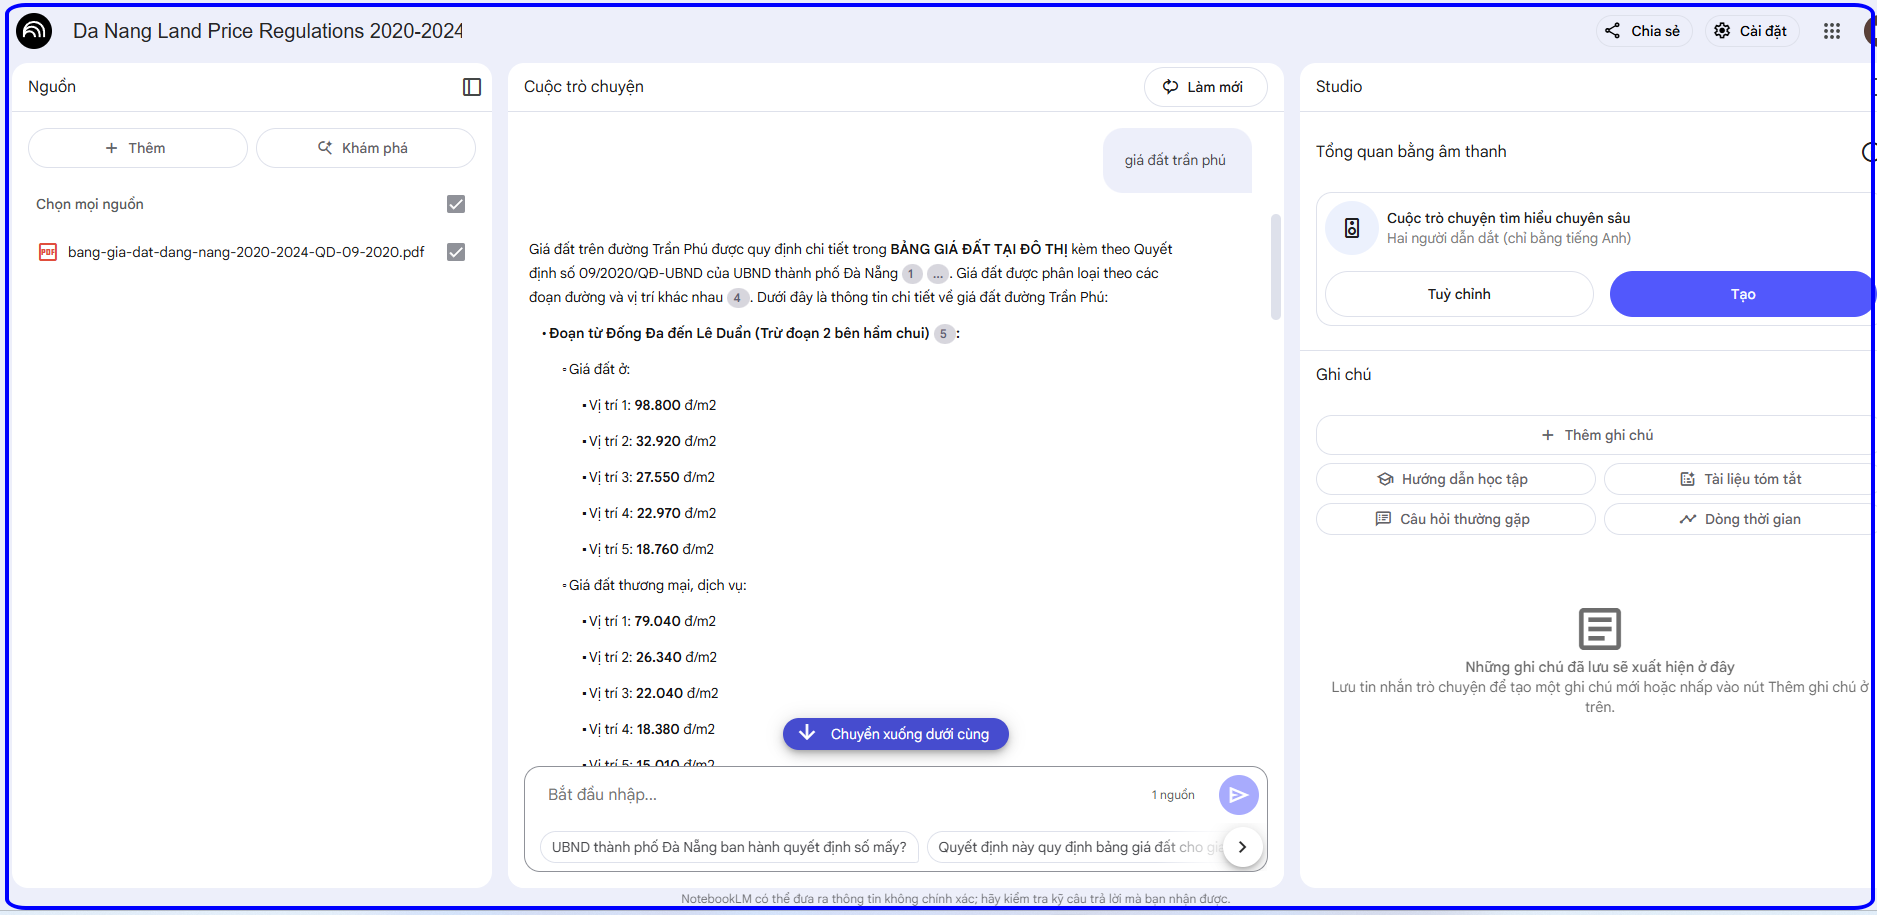Expand the collapsed citations ellipsis chip

click(937, 274)
